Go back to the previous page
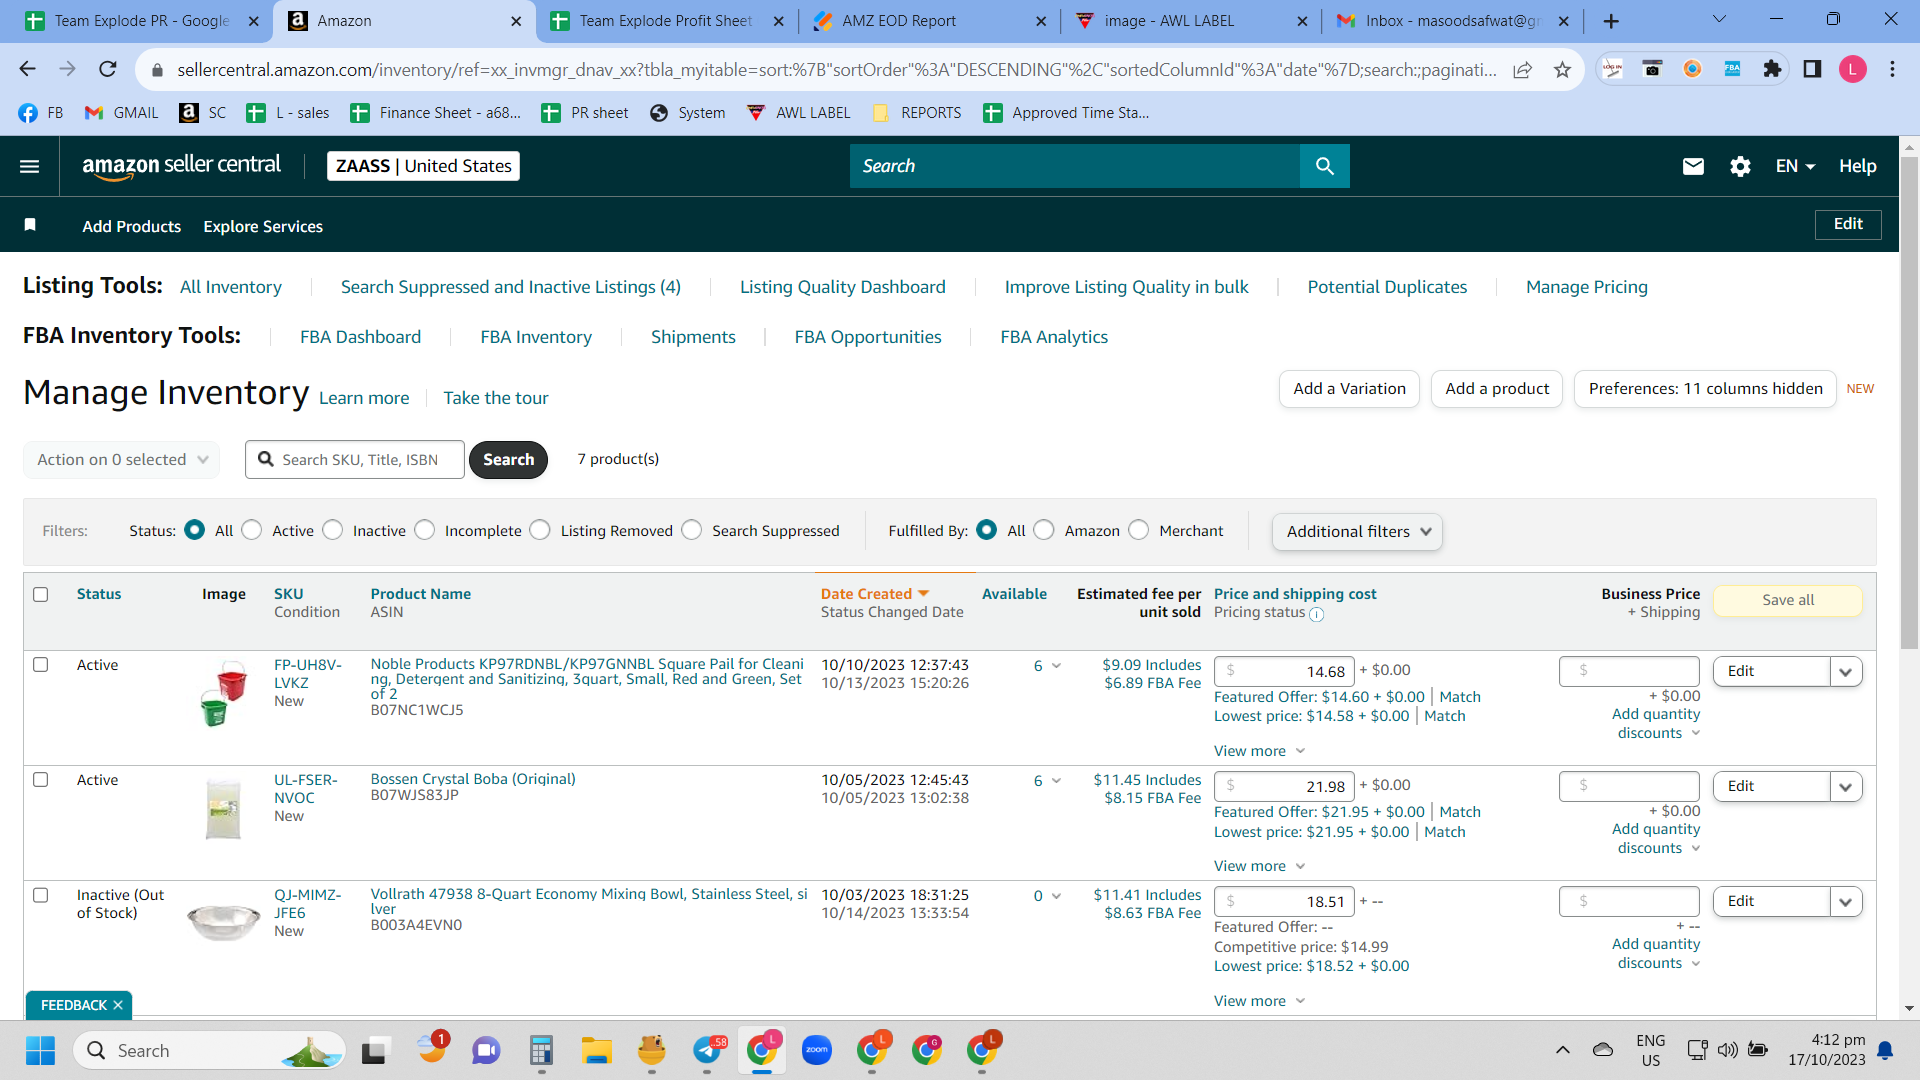 pyautogui.click(x=27, y=69)
